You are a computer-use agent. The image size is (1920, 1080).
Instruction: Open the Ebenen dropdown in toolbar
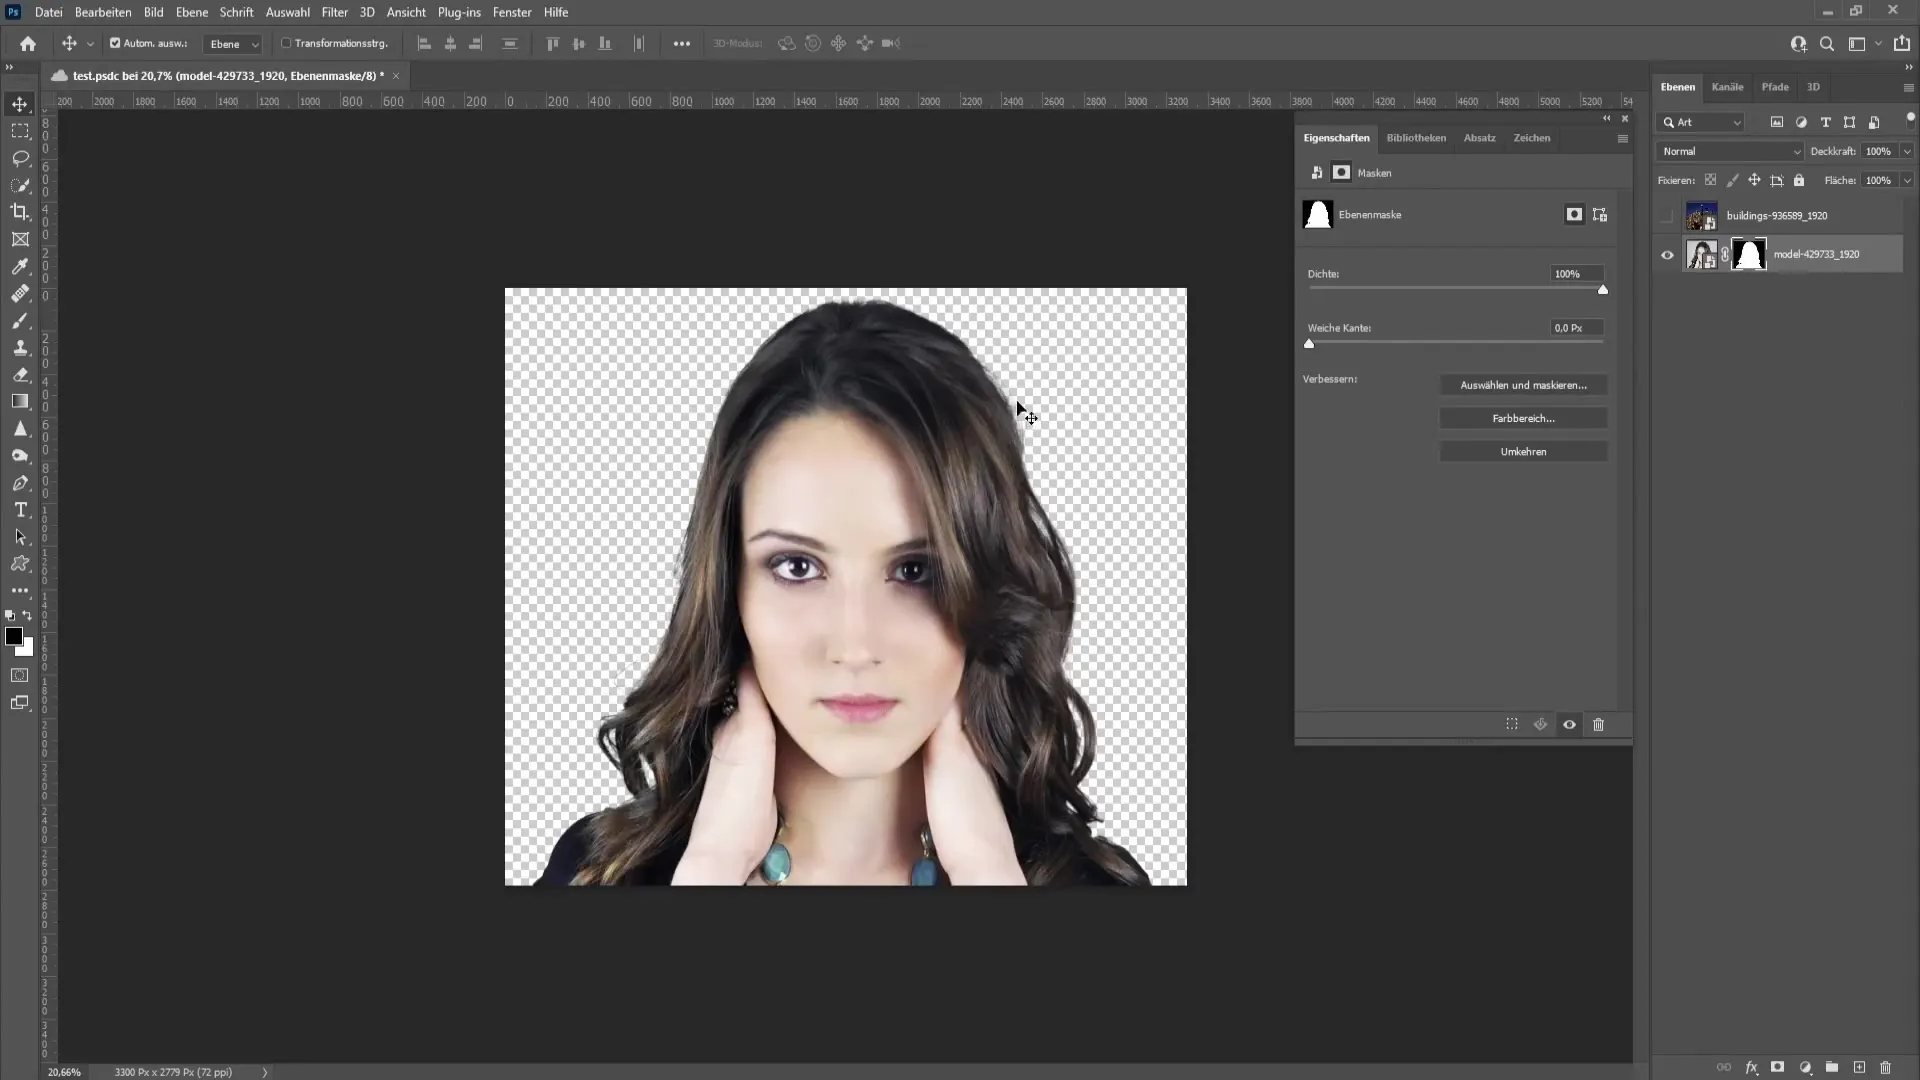231,44
